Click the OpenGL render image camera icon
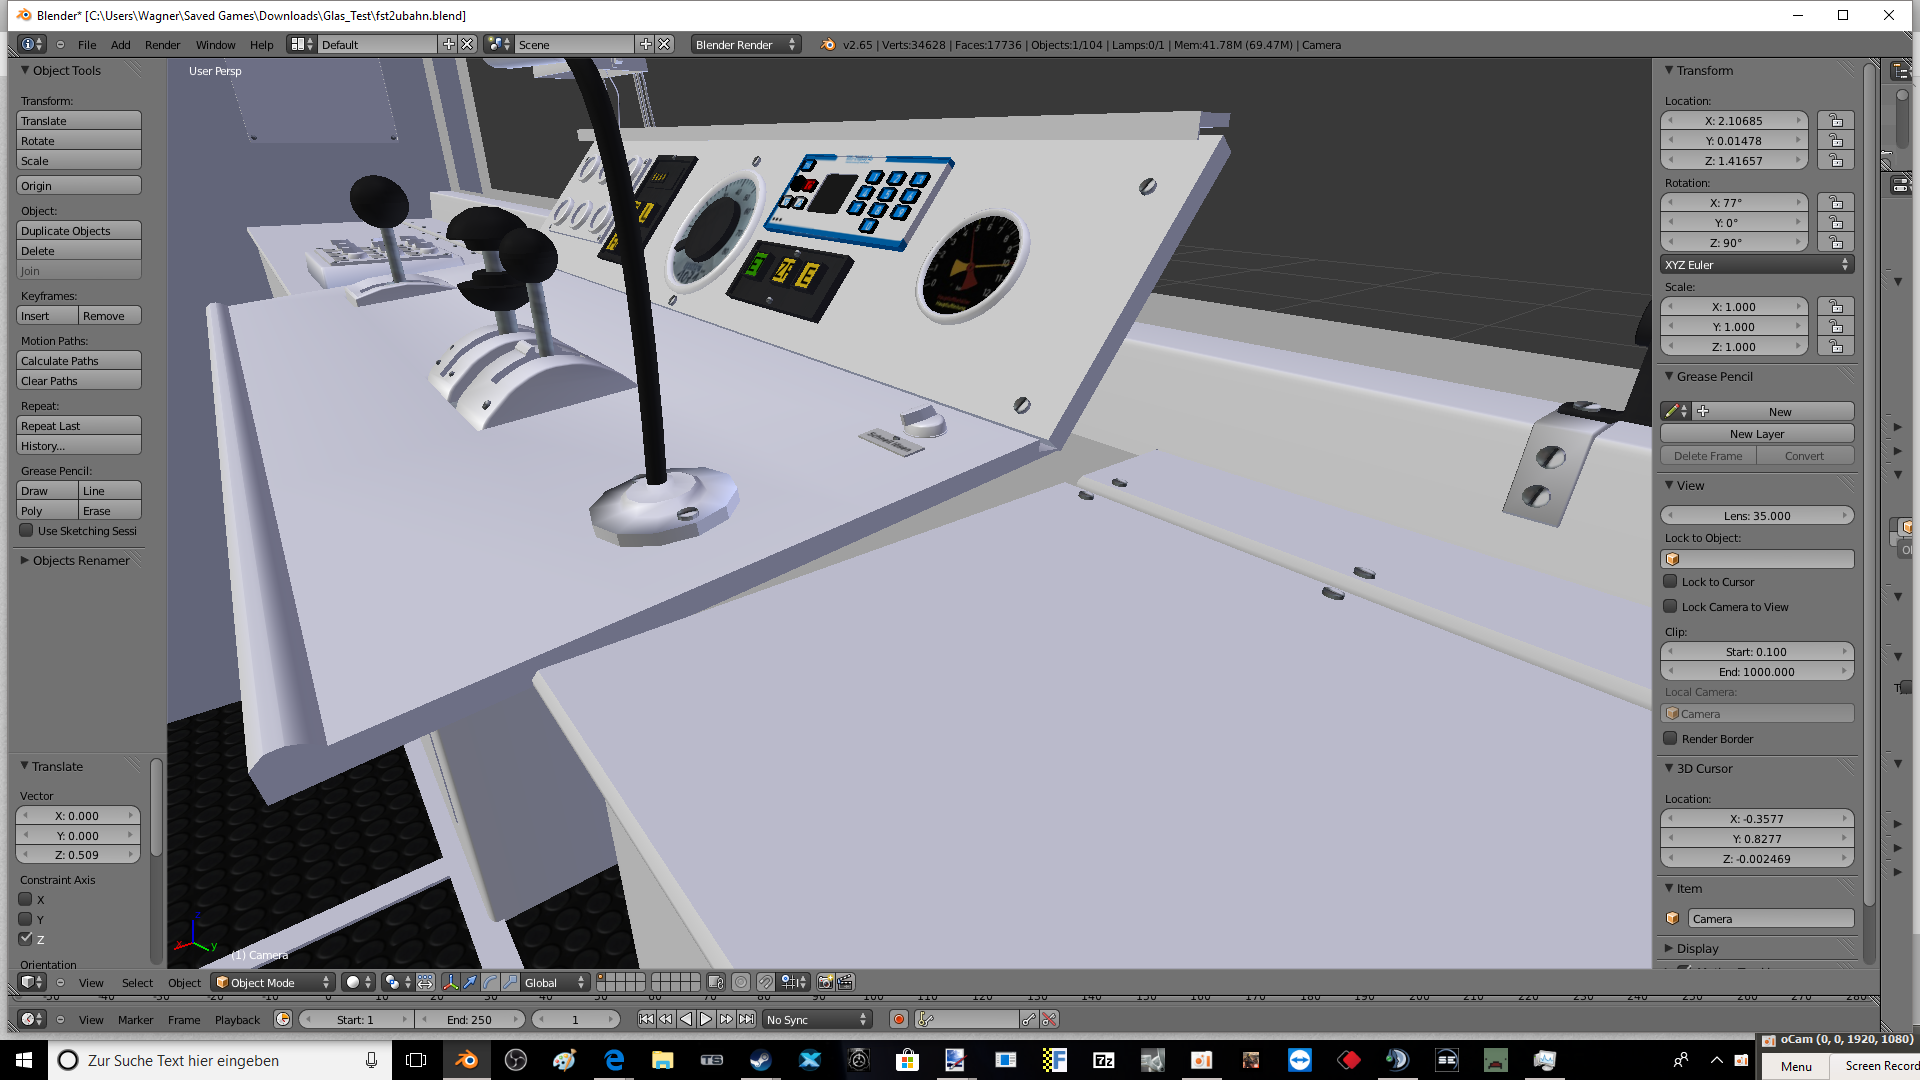1920x1080 pixels. pos(825,982)
